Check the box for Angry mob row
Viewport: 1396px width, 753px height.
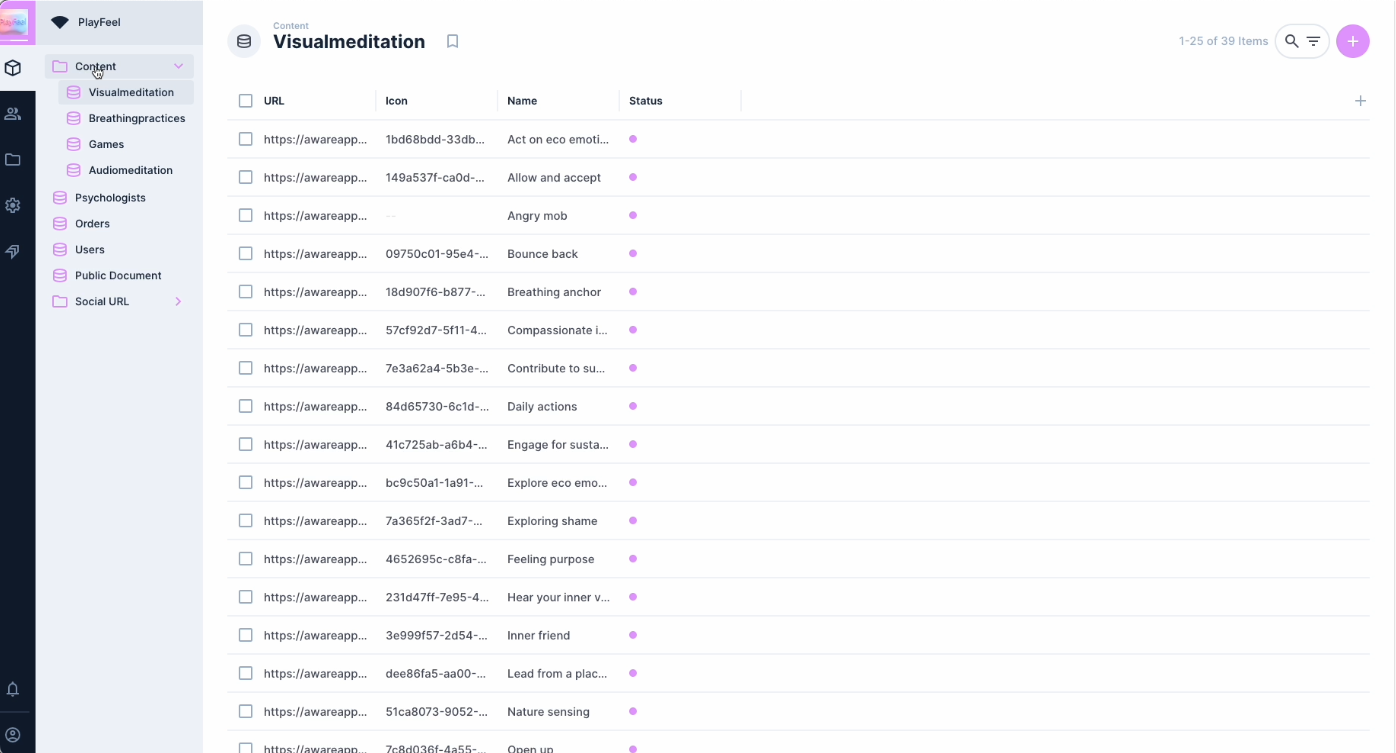246,216
